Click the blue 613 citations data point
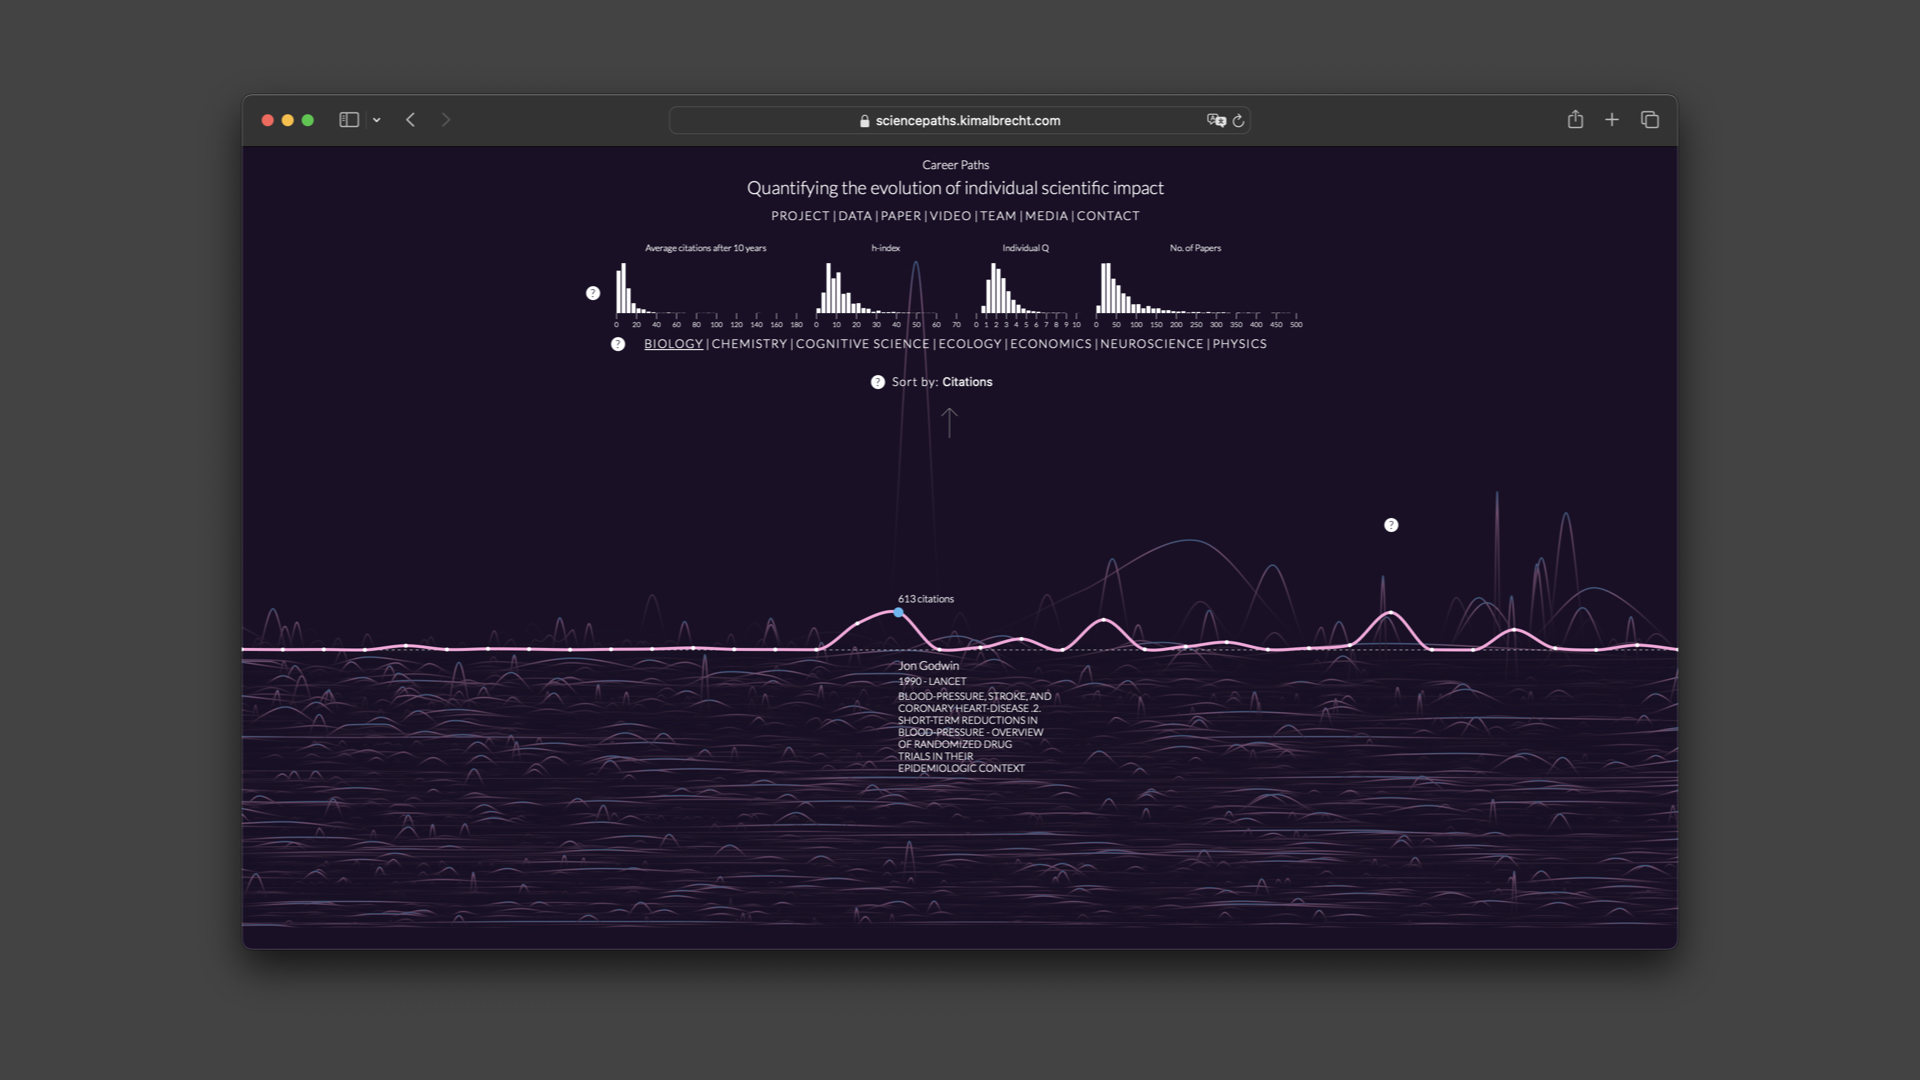The image size is (1920, 1080). (x=898, y=612)
